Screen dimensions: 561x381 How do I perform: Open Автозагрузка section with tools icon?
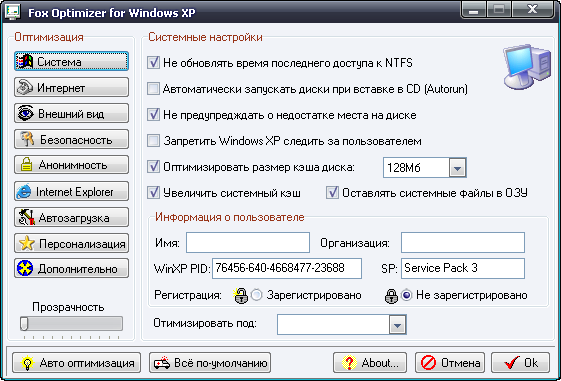click(x=71, y=217)
